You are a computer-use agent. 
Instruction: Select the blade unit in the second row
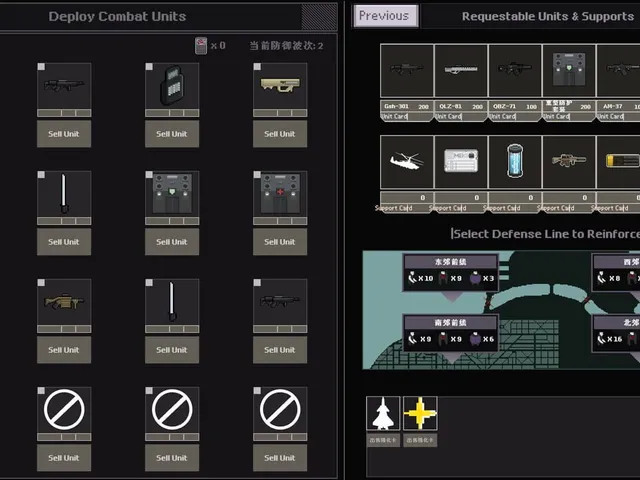(x=64, y=194)
